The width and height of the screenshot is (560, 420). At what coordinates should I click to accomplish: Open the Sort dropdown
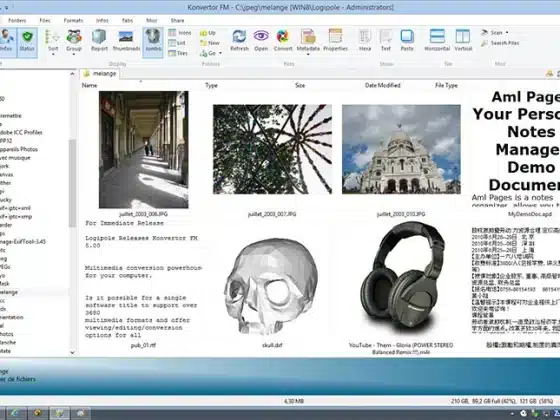(x=53, y=43)
